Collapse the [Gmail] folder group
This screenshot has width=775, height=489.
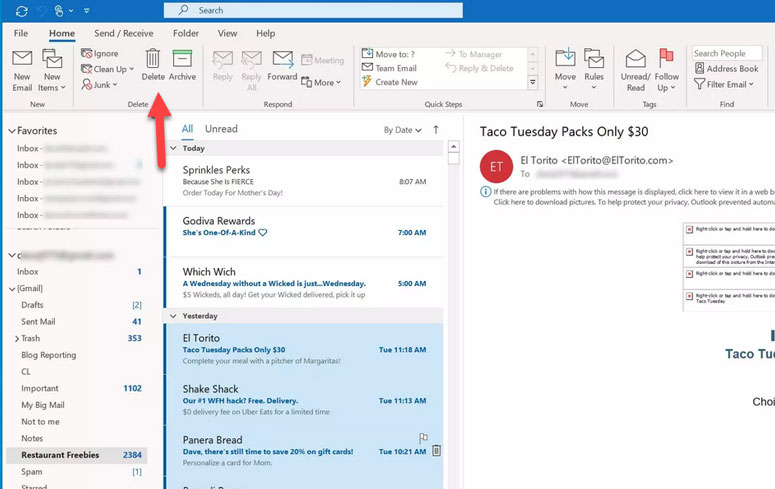click(x=12, y=289)
